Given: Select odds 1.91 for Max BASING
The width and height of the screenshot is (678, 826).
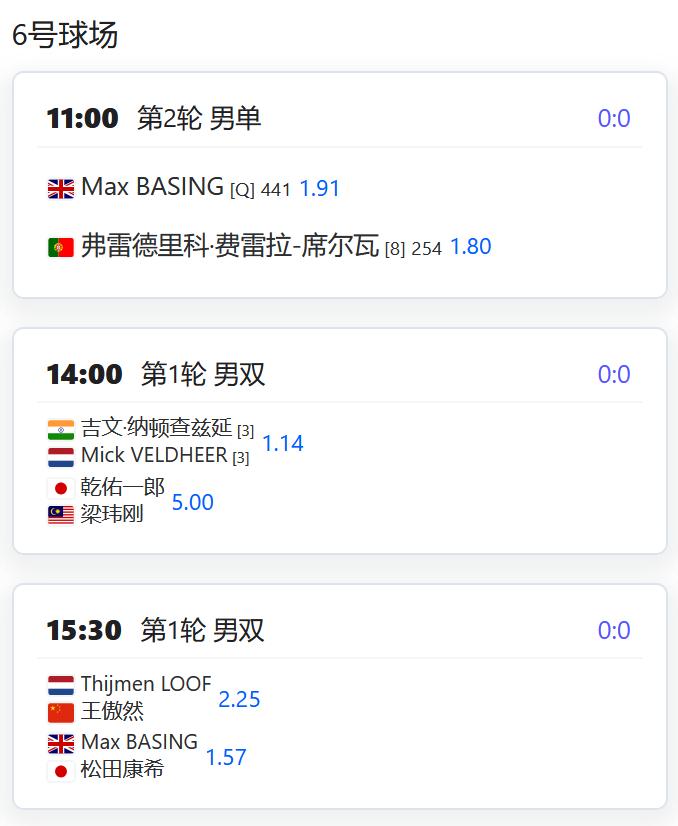Looking at the screenshot, I should [319, 189].
